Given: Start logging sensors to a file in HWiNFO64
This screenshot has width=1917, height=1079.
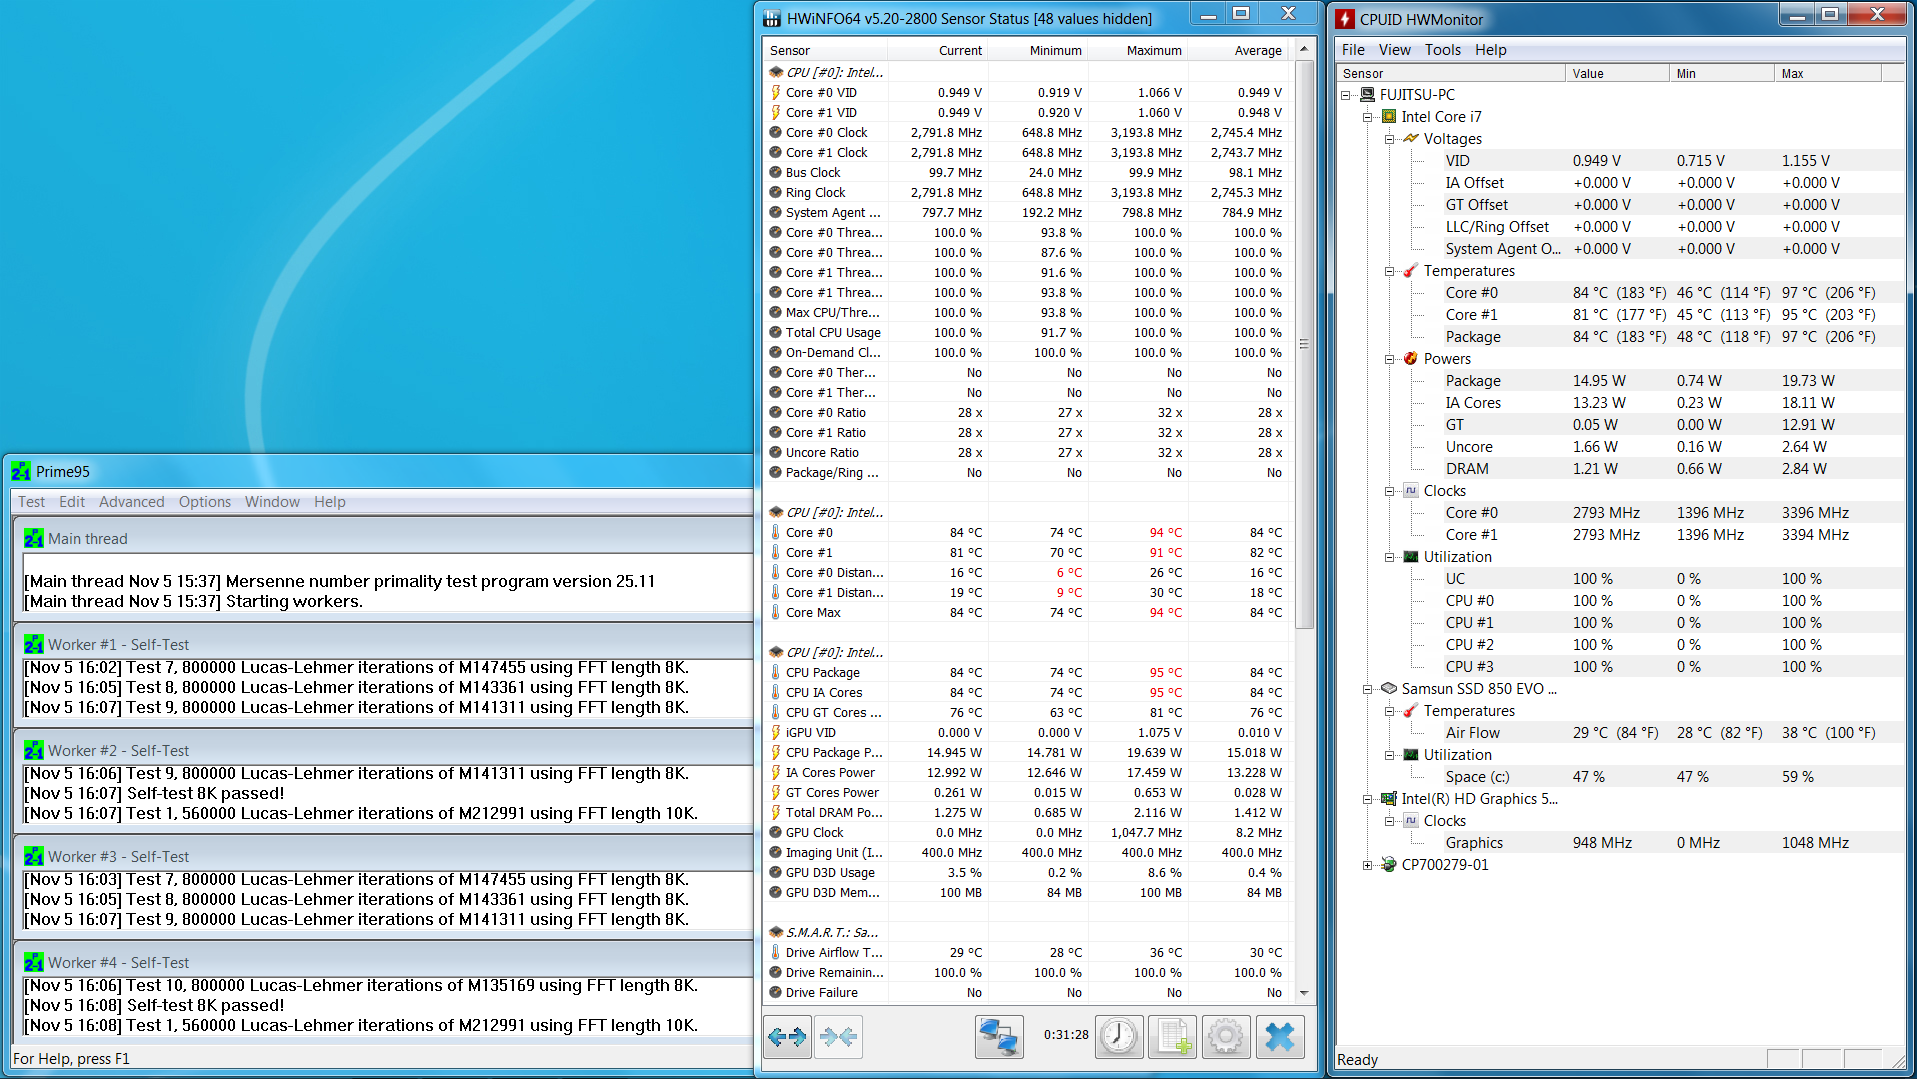Looking at the screenshot, I should [x=1173, y=1037].
